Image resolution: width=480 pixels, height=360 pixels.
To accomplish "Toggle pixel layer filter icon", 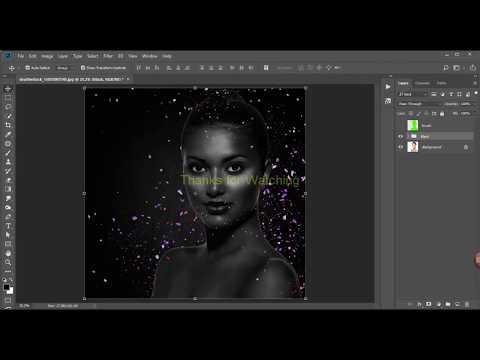I will (x=434, y=94).
